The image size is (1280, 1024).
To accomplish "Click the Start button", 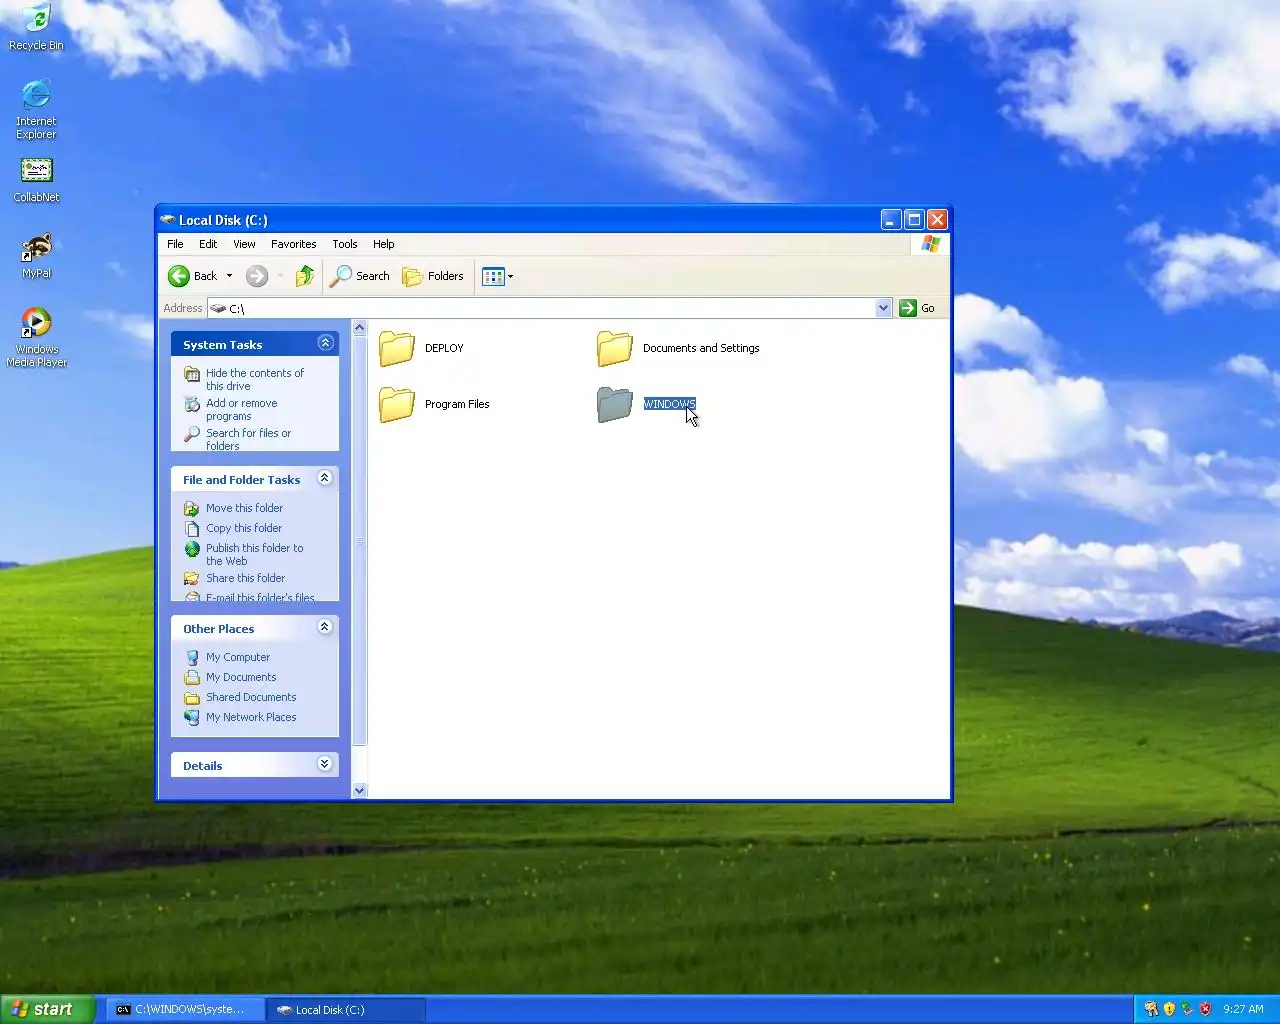I will [47, 1009].
